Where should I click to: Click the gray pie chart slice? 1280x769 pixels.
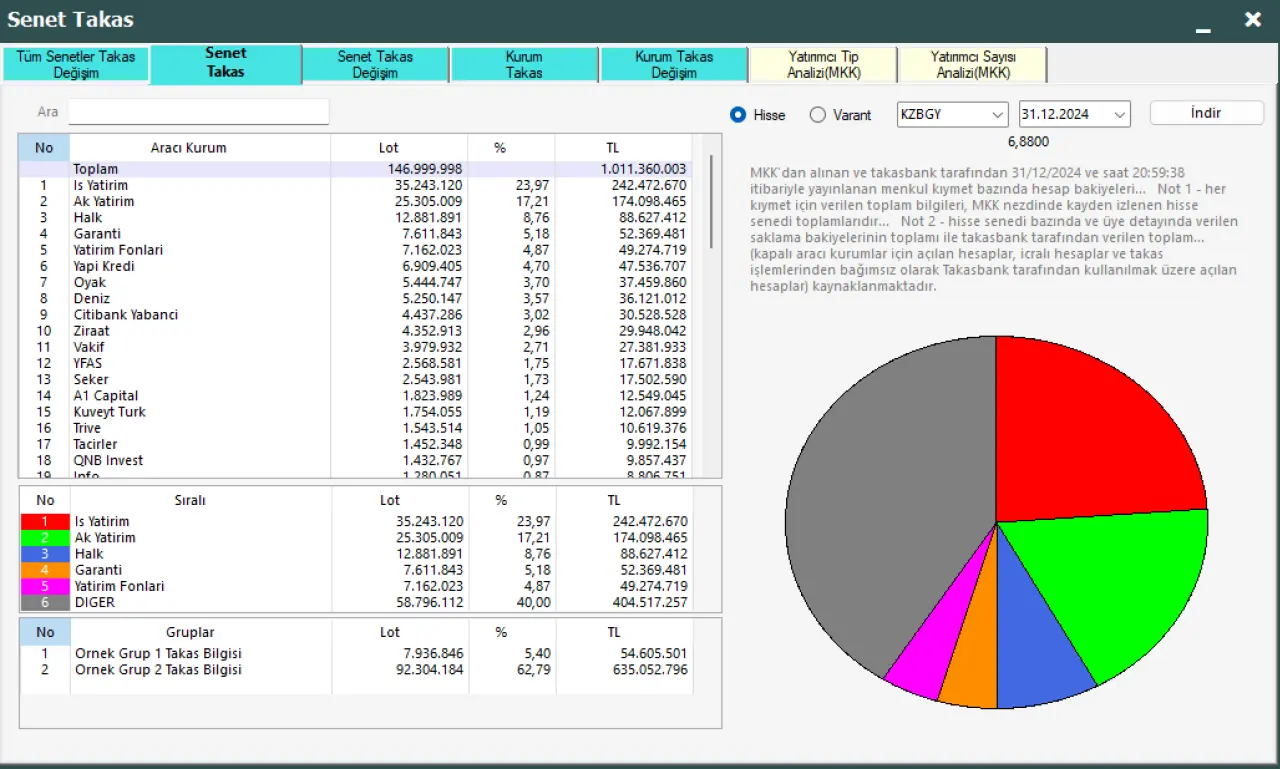tap(880, 500)
